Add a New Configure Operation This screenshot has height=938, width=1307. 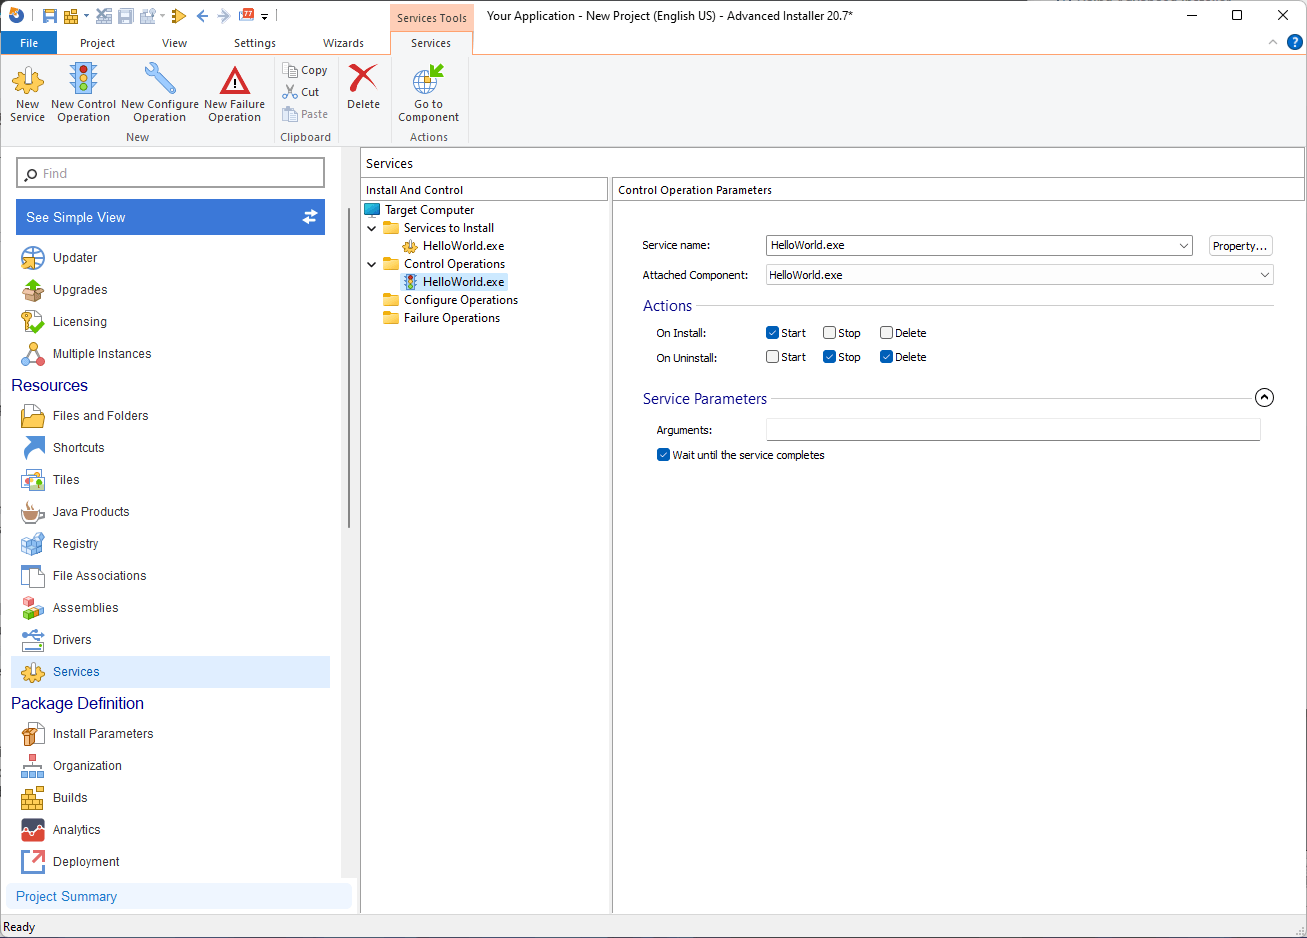(x=160, y=92)
